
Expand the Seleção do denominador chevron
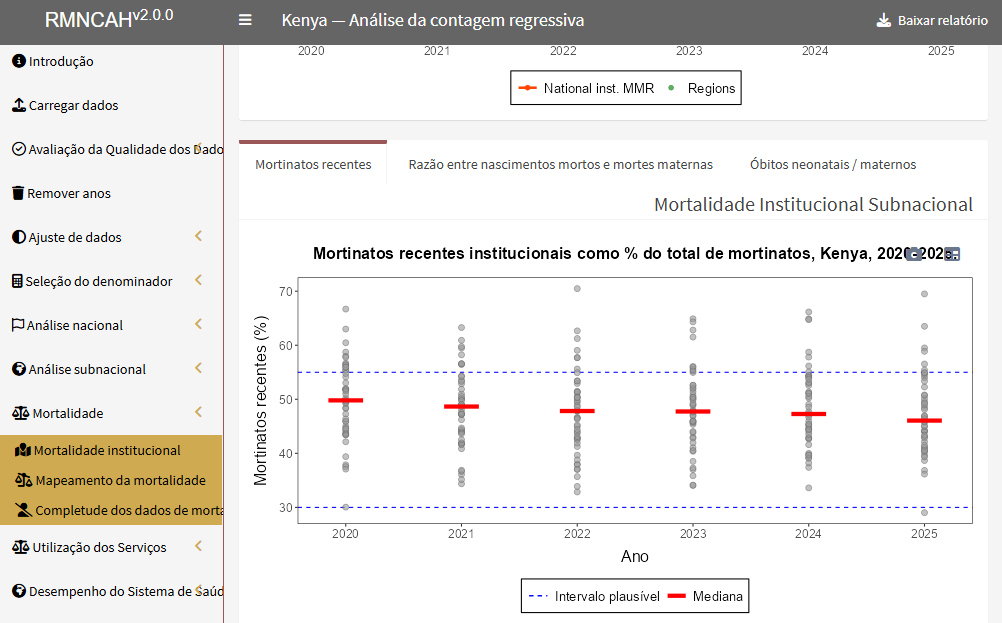[x=199, y=280]
